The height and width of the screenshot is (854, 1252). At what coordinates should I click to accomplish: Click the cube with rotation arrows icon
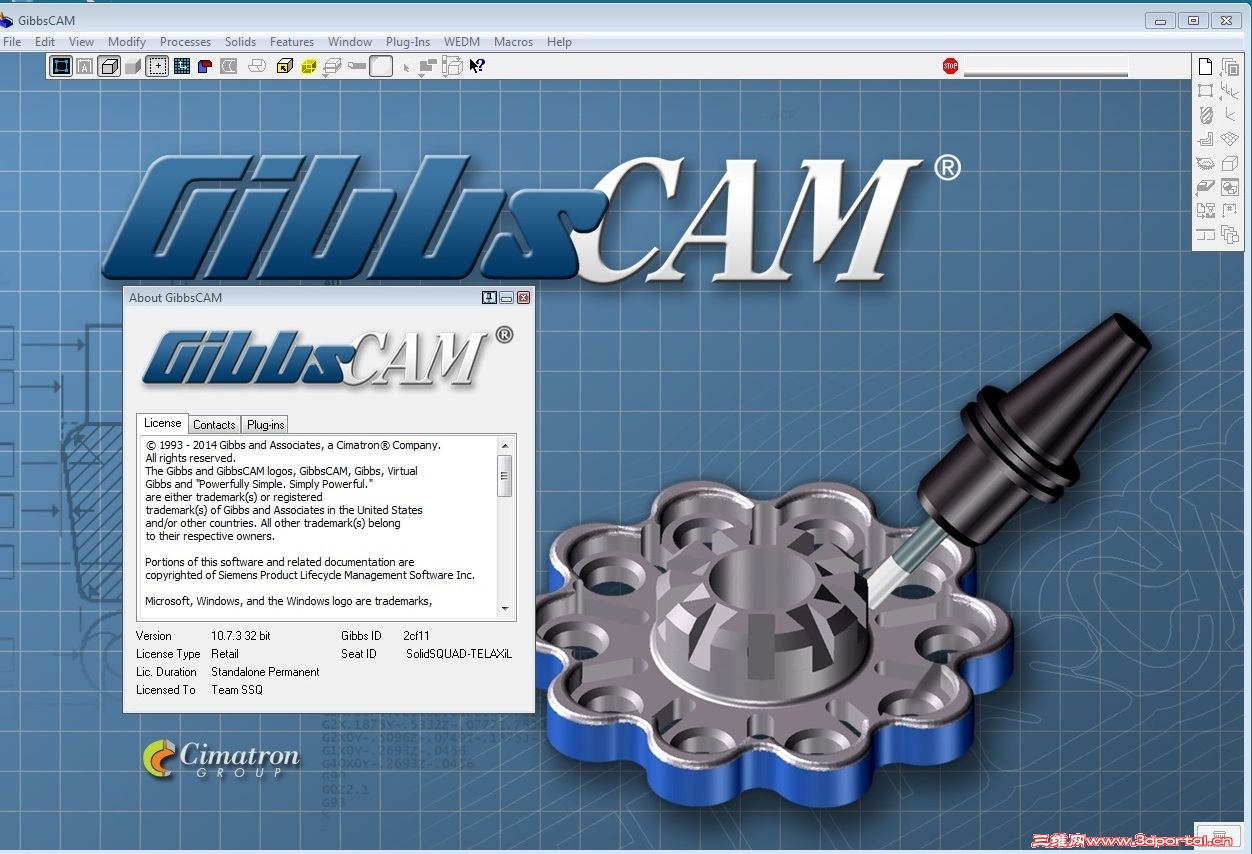tap(453, 66)
